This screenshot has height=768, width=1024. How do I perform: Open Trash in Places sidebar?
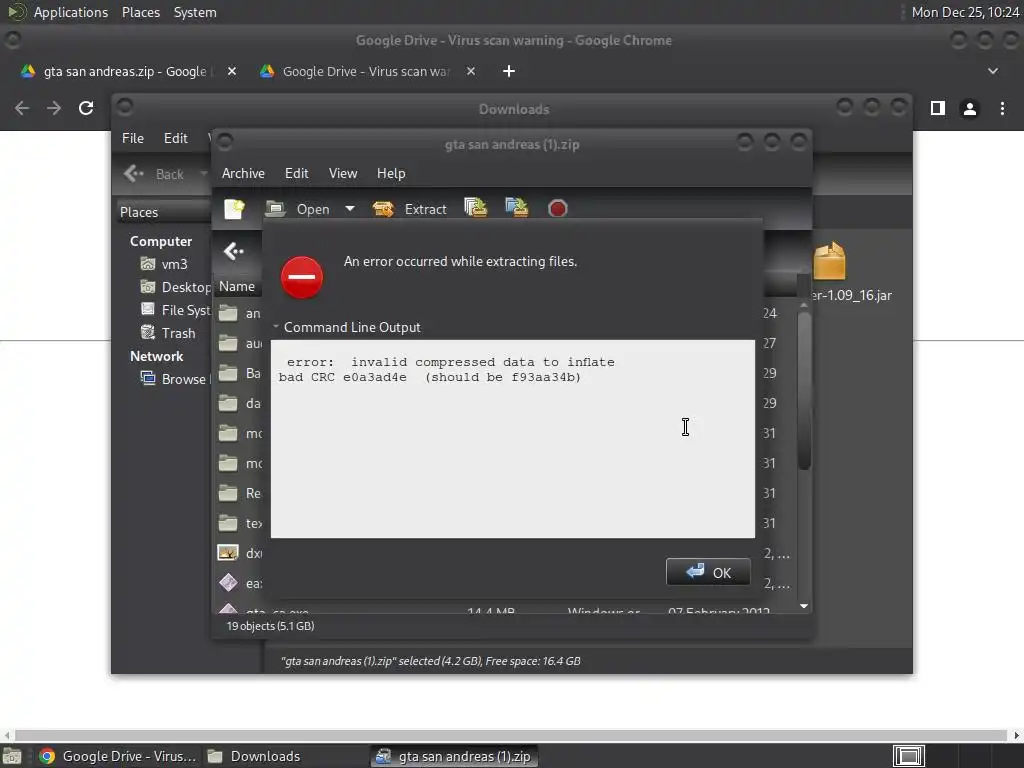[x=168, y=333]
